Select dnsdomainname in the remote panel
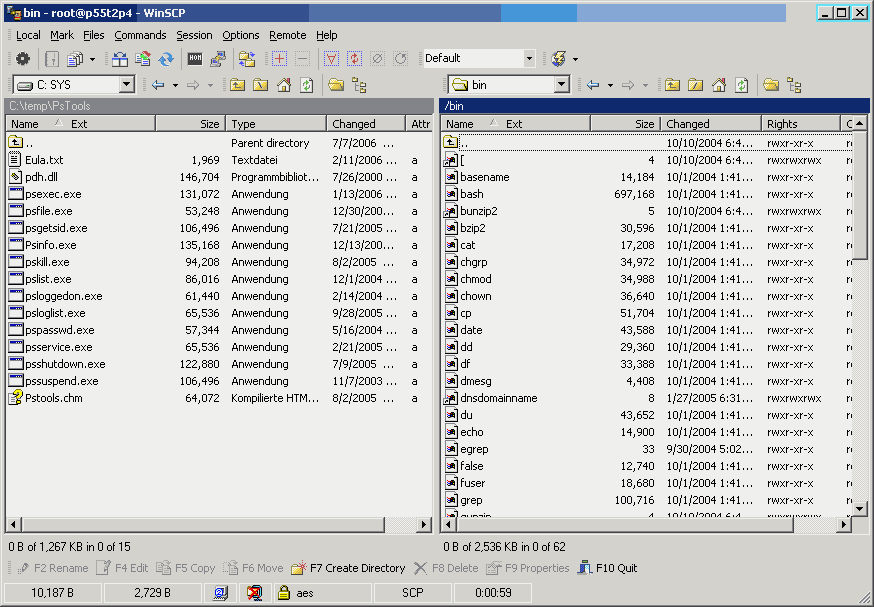This screenshot has height=607, width=874. 499,398
